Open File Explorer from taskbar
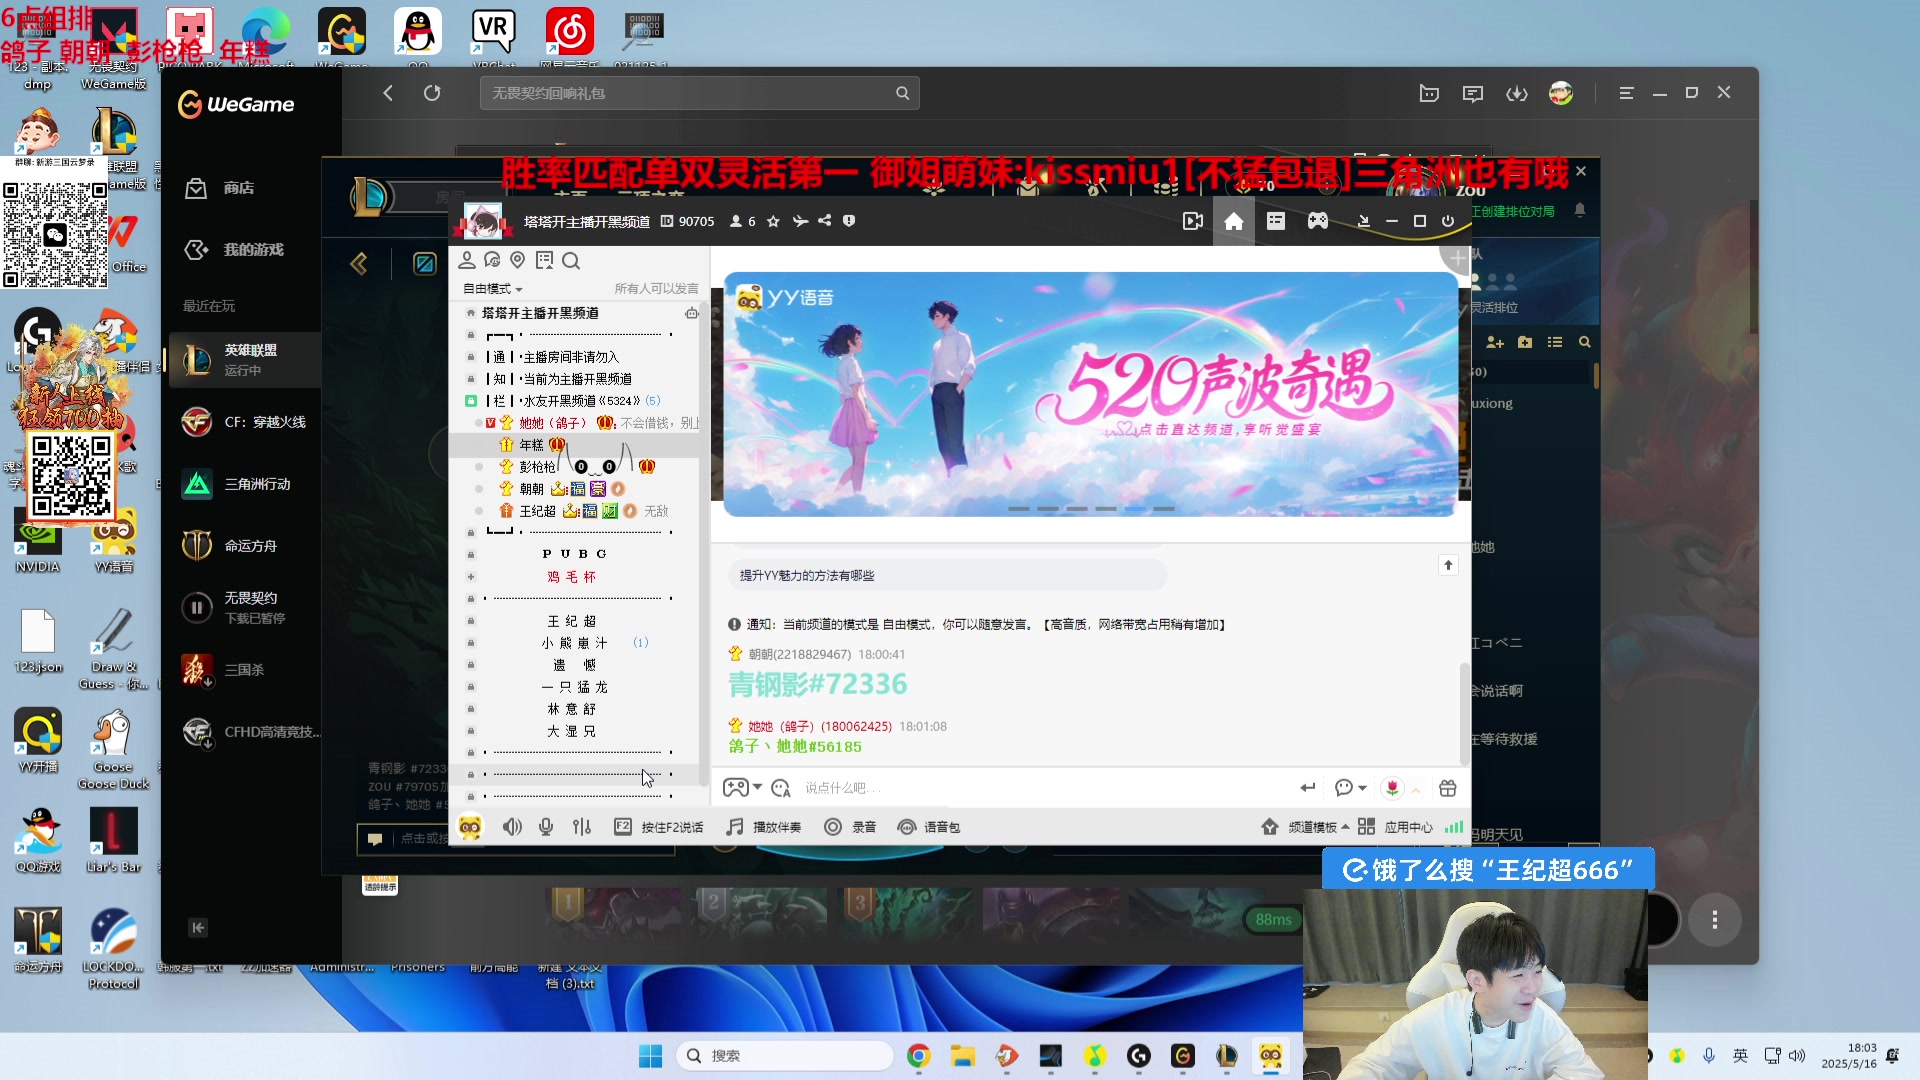 [962, 1056]
